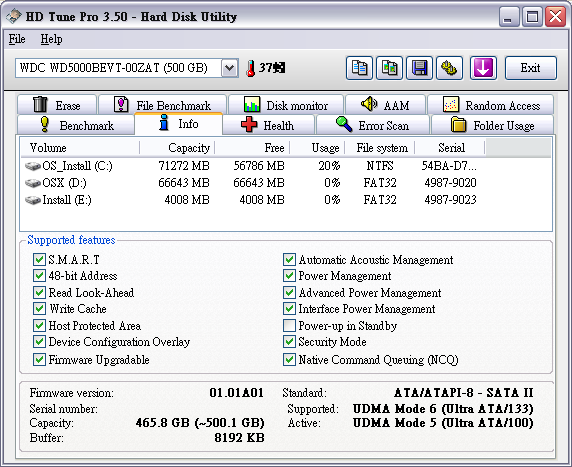
Task: Click the HD Tune title bar app icon
Action: tap(14, 16)
